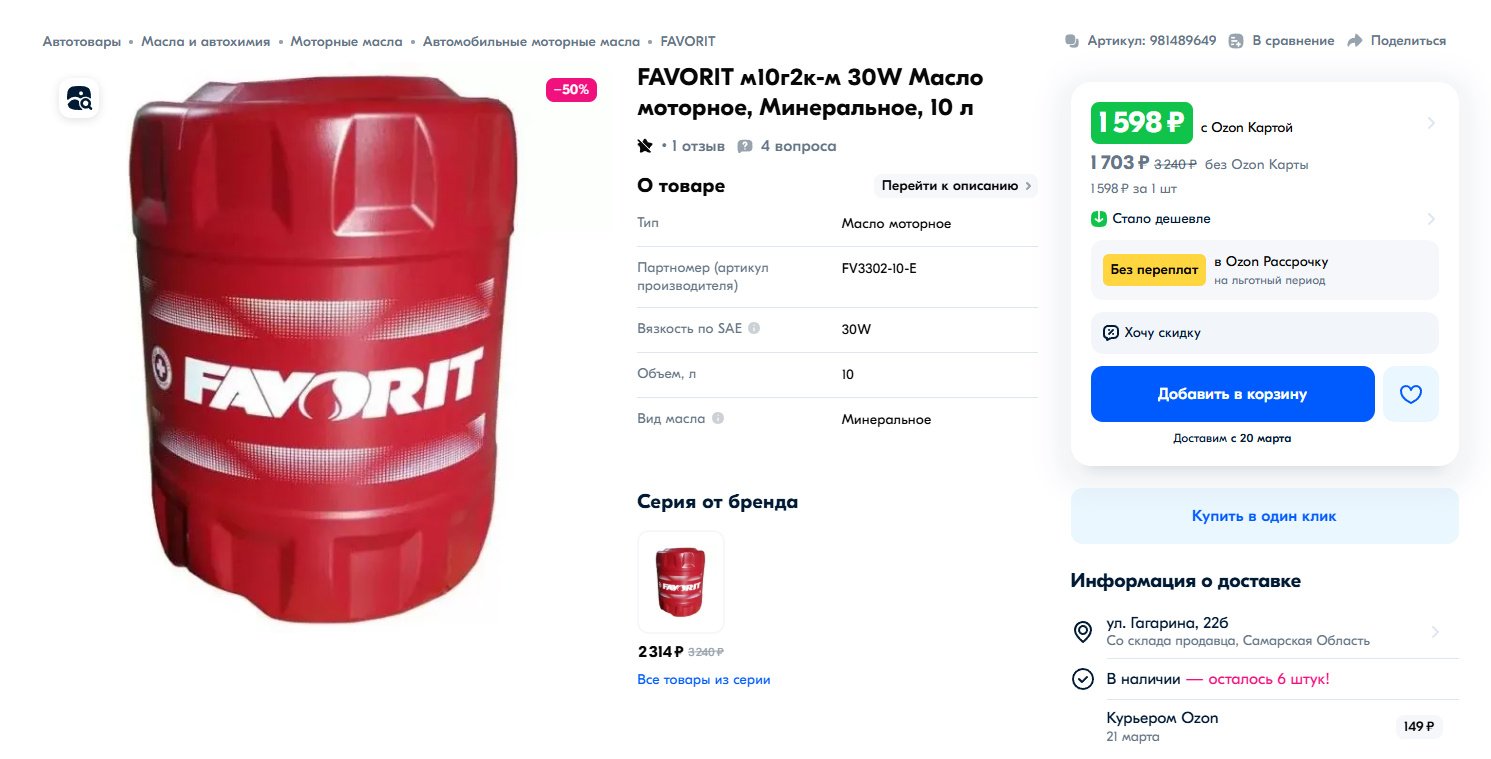Click the share arrow icon
The height and width of the screenshot is (759, 1491).
coord(1355,41)
